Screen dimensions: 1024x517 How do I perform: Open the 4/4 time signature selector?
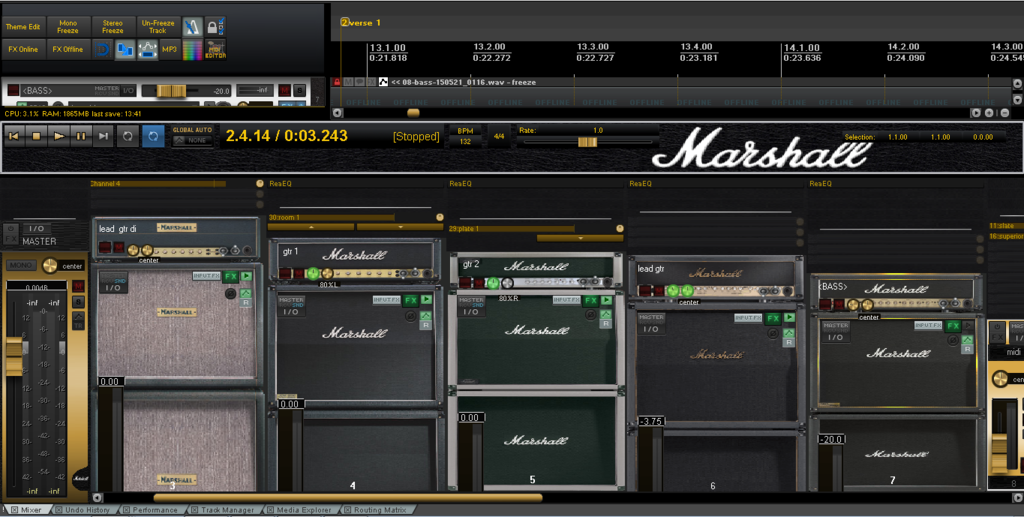[500, 136]
